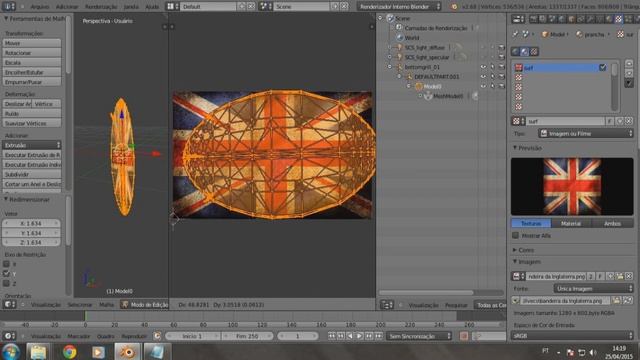Show material textures icon button
640x360 pixels.
coord(524,51)
